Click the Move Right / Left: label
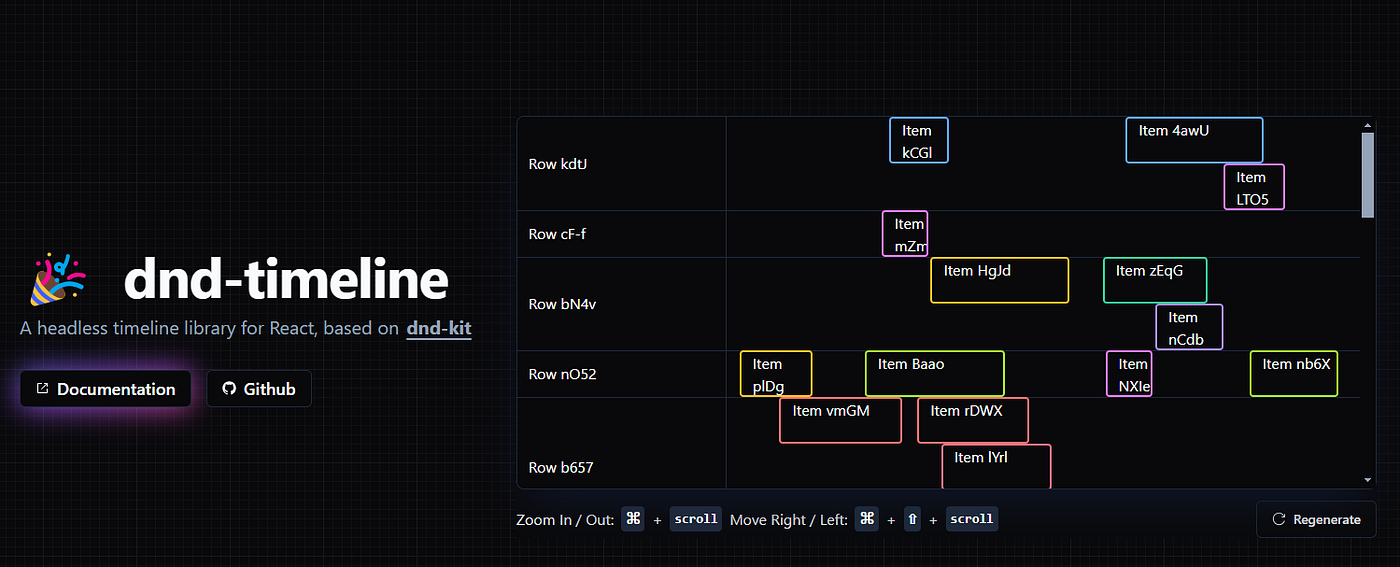 789,519
